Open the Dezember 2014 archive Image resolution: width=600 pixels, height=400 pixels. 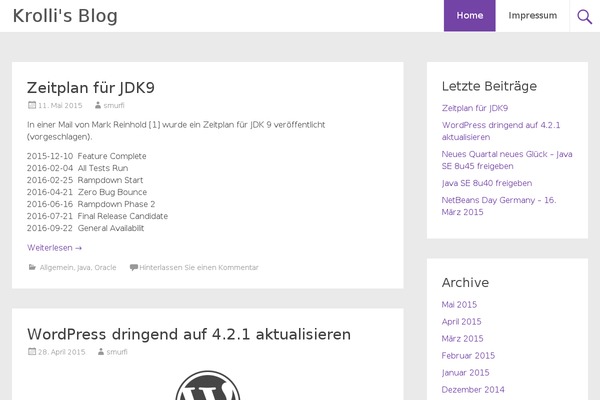click(473, 390)
